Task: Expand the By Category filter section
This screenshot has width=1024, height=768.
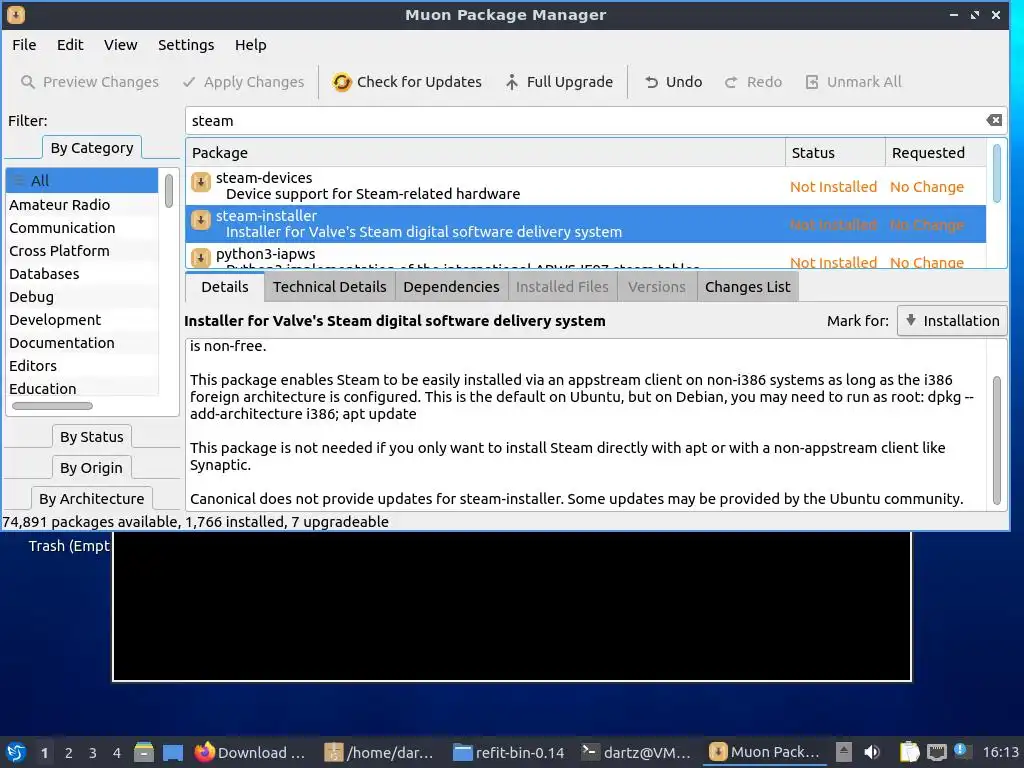Action: click(92, 148)
